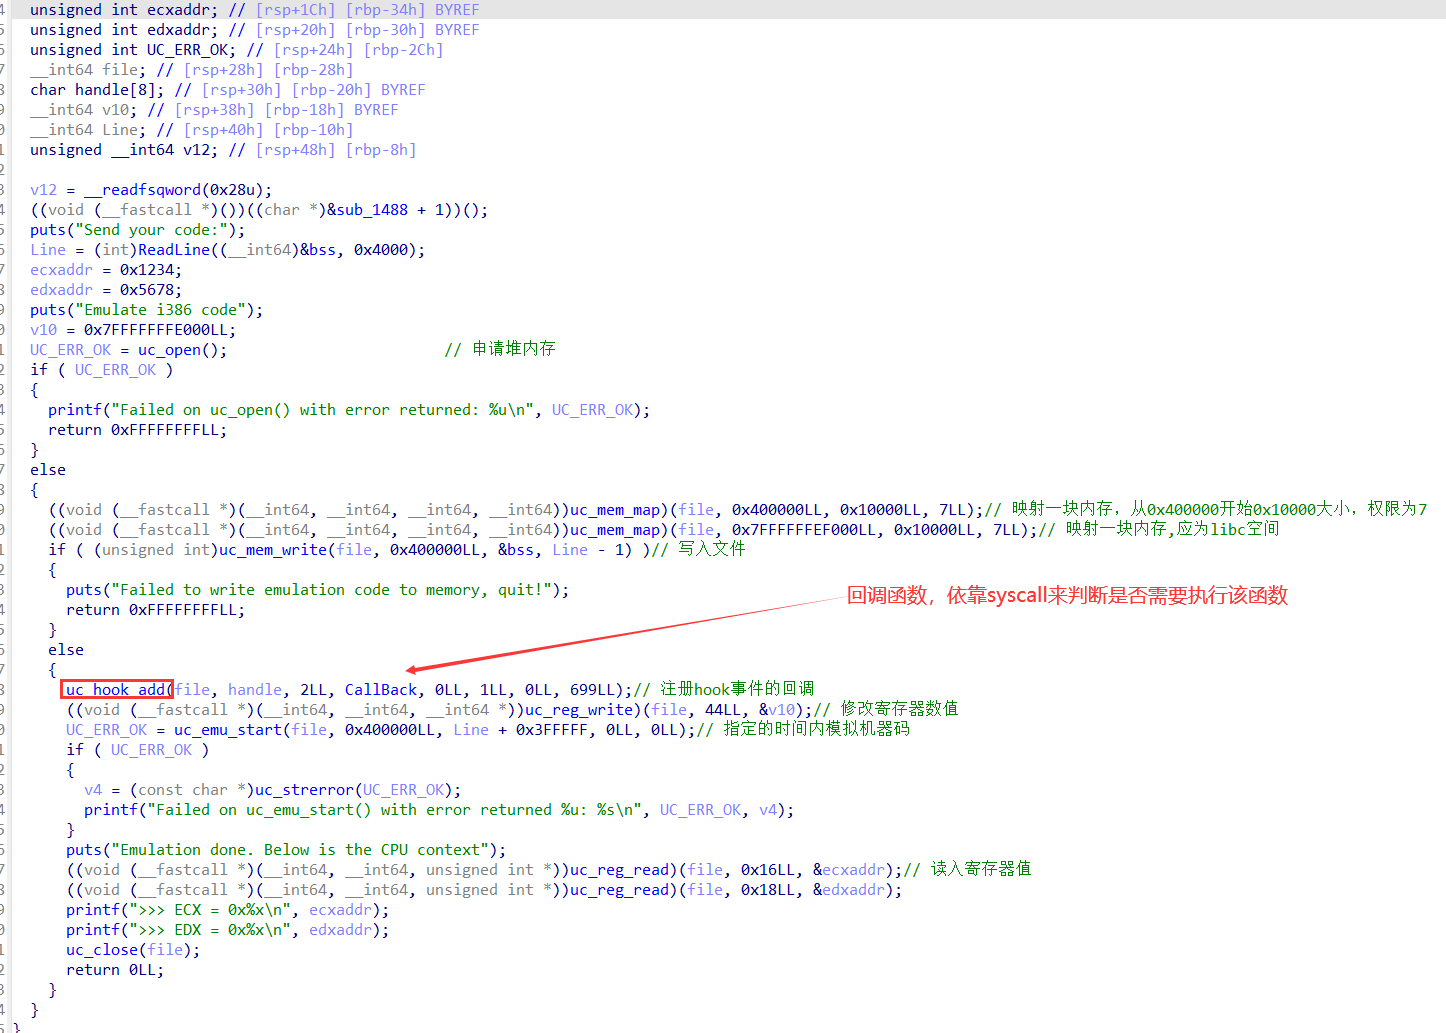Select the sub_1488 reference
The width and height of the screenshot is (1446, 1033).
tap(372, 210)
